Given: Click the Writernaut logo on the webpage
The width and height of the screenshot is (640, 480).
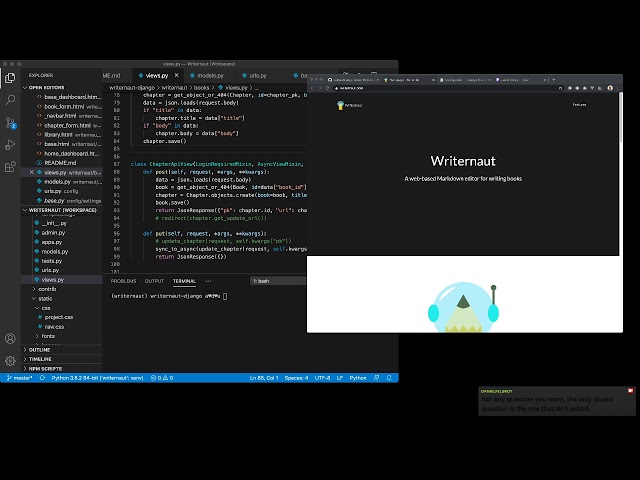Looking at the screenshot, I should click(x=350, y=105).
